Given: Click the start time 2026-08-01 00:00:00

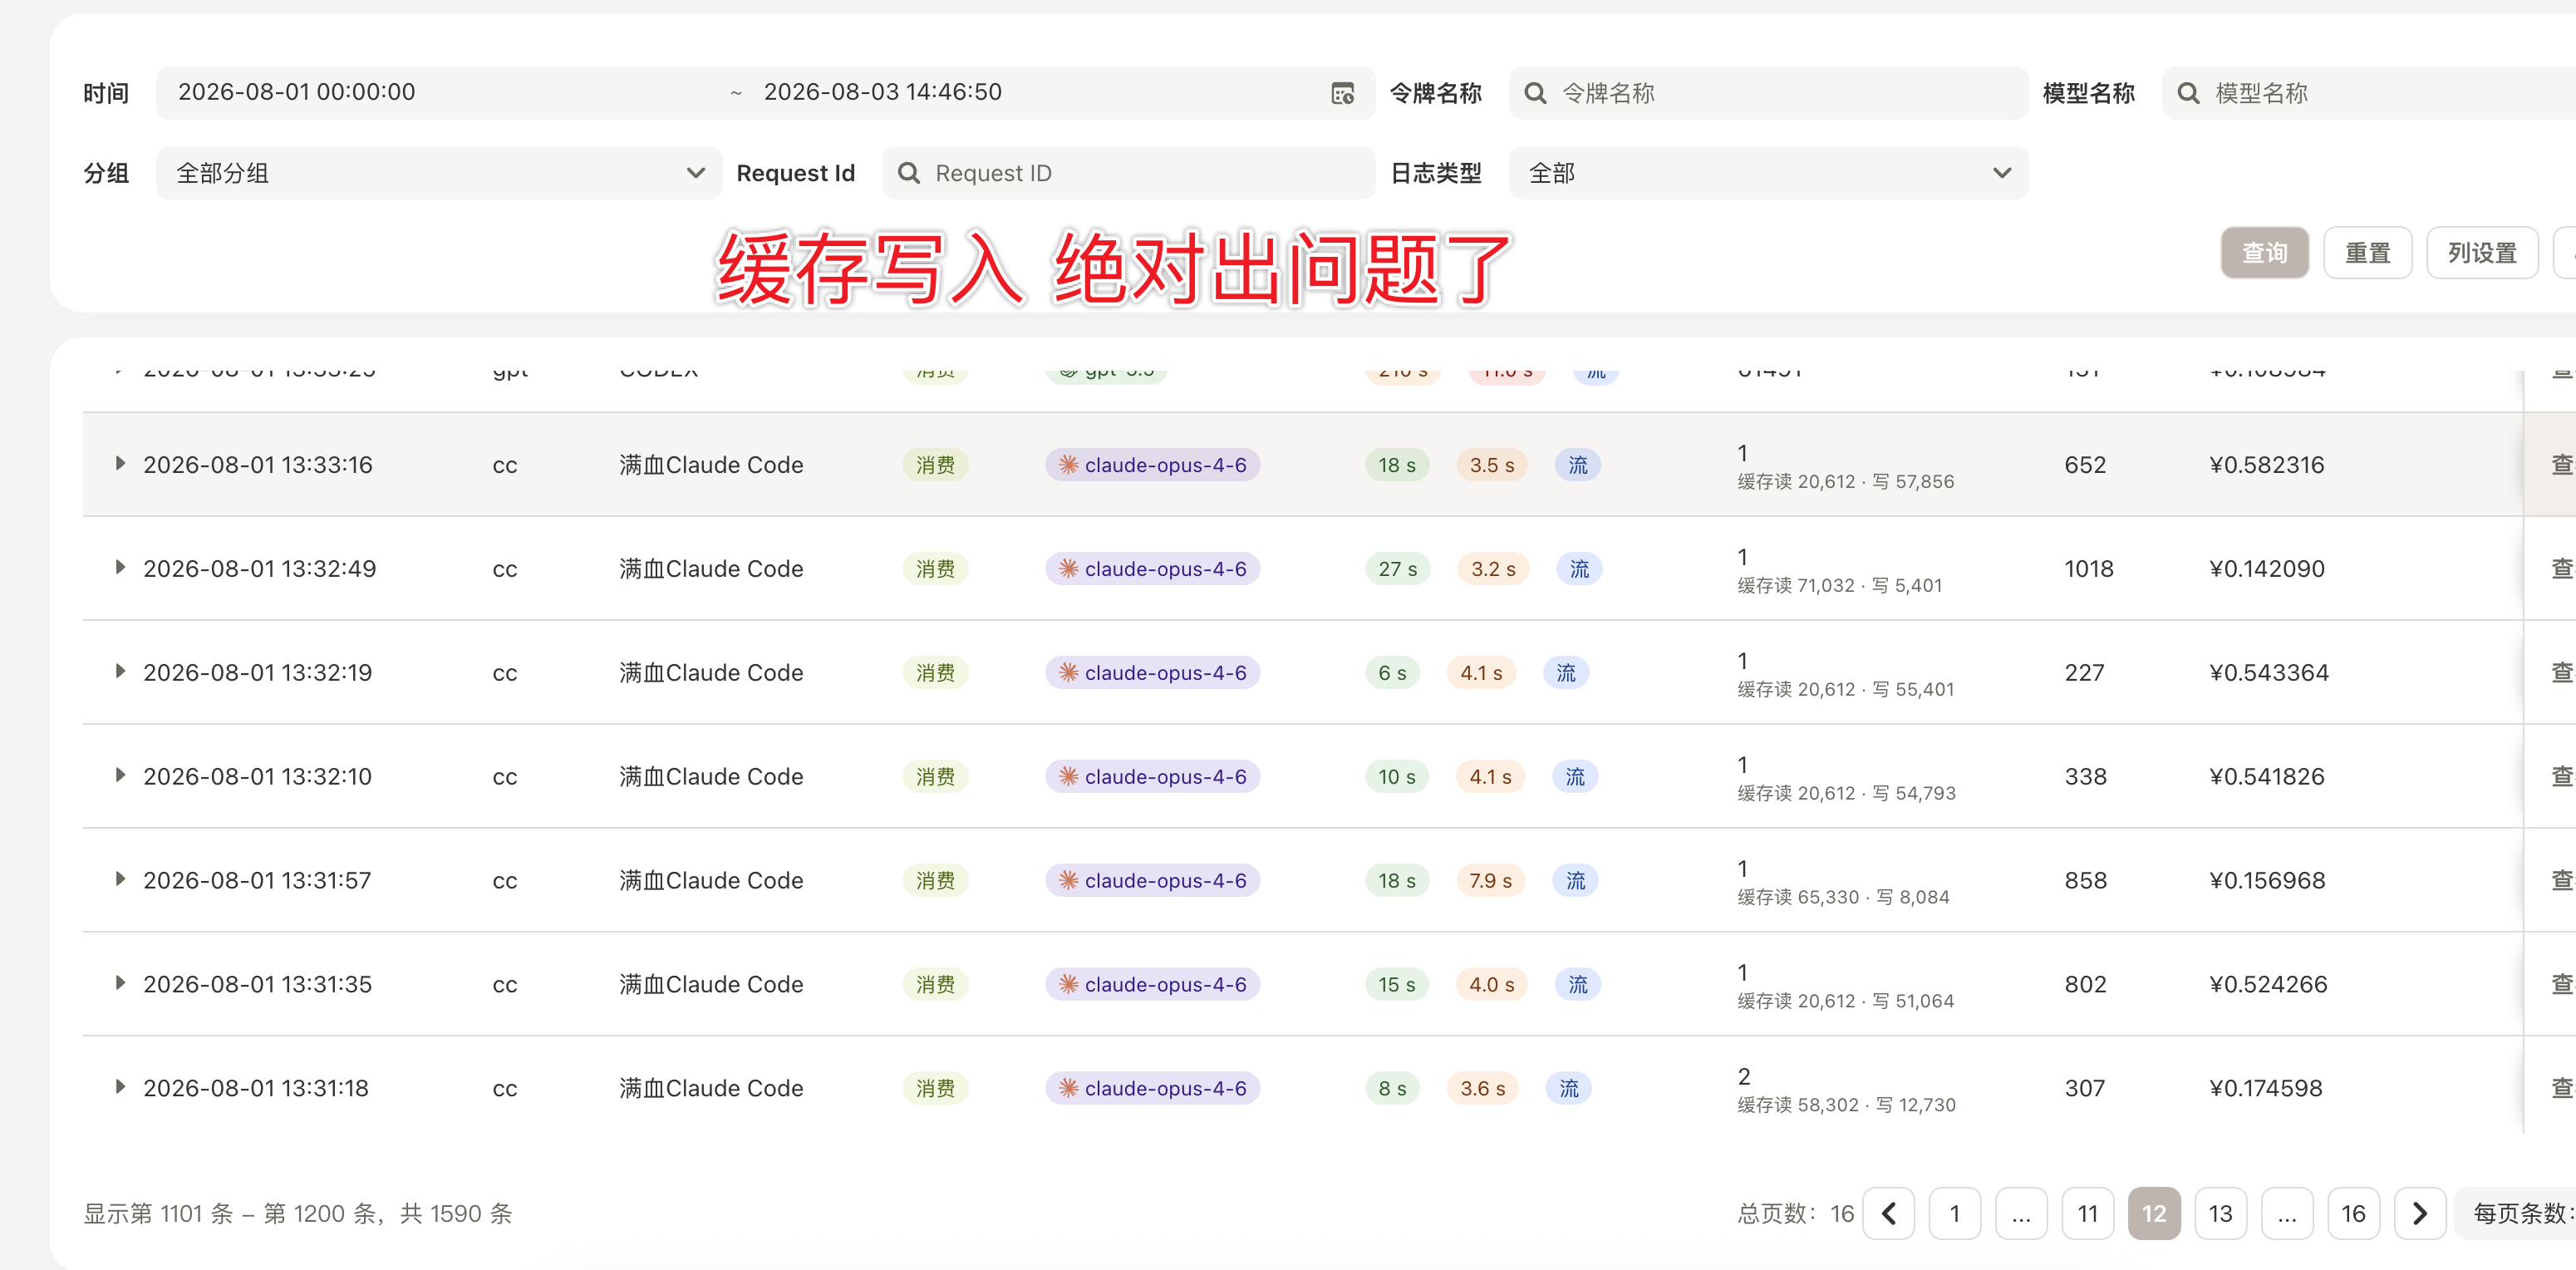Looking at the screenshot, I should coord(296,92).
